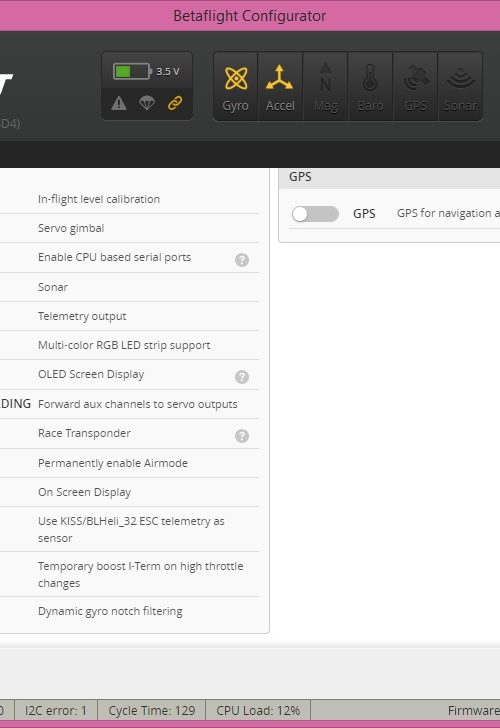Click the parachute failsafe status icon

(147, 103)
